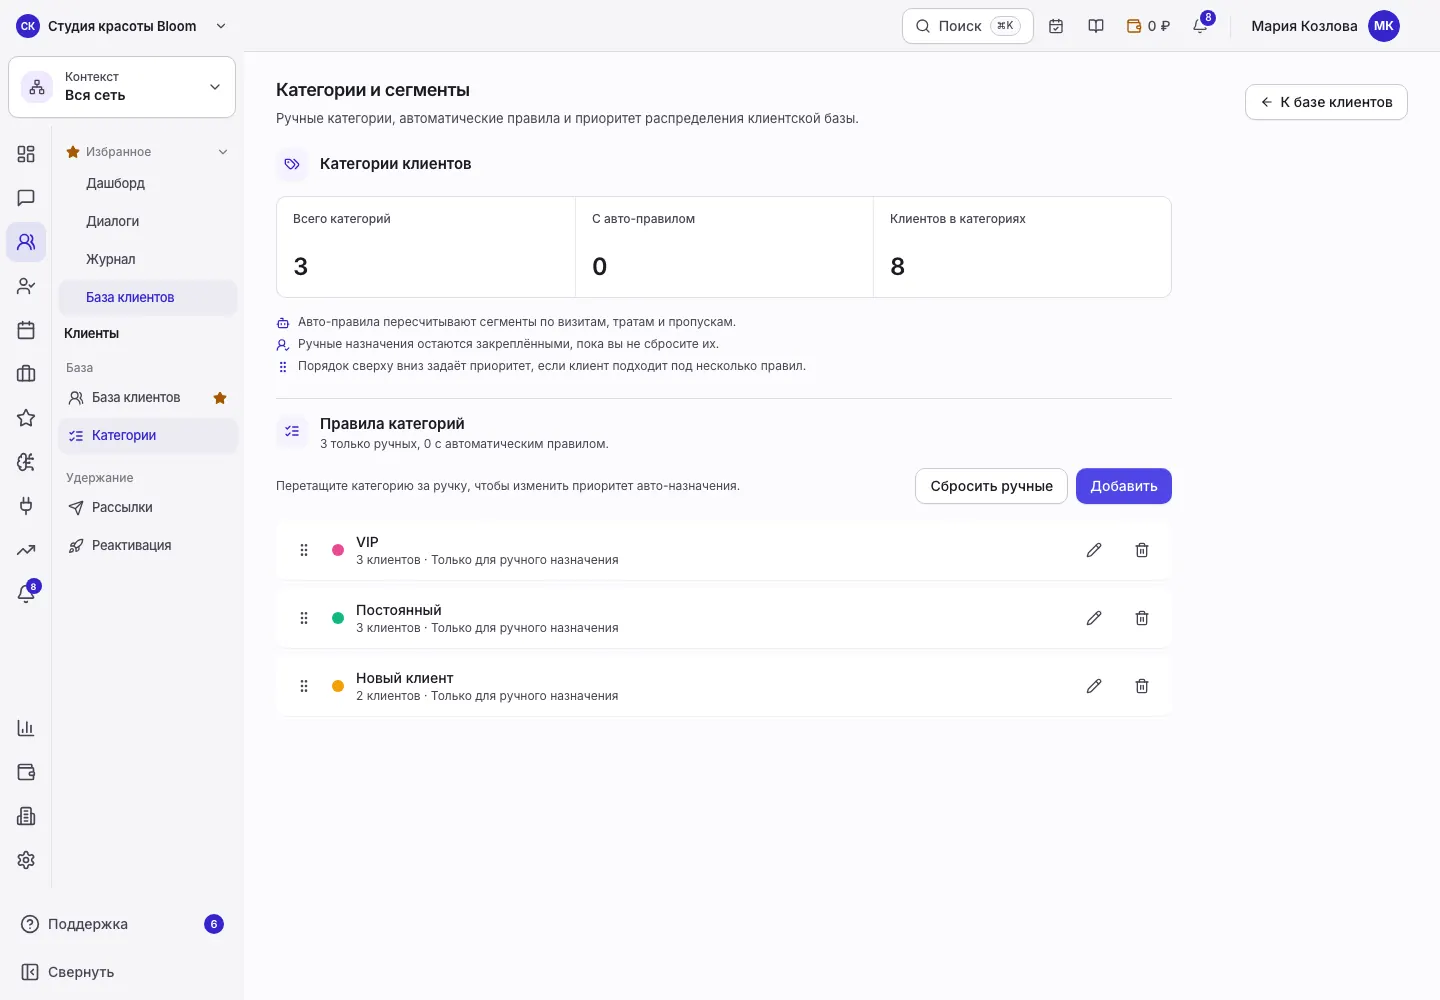Open the chat bubble icon in sidebar rail

click(x=26, y=198)
